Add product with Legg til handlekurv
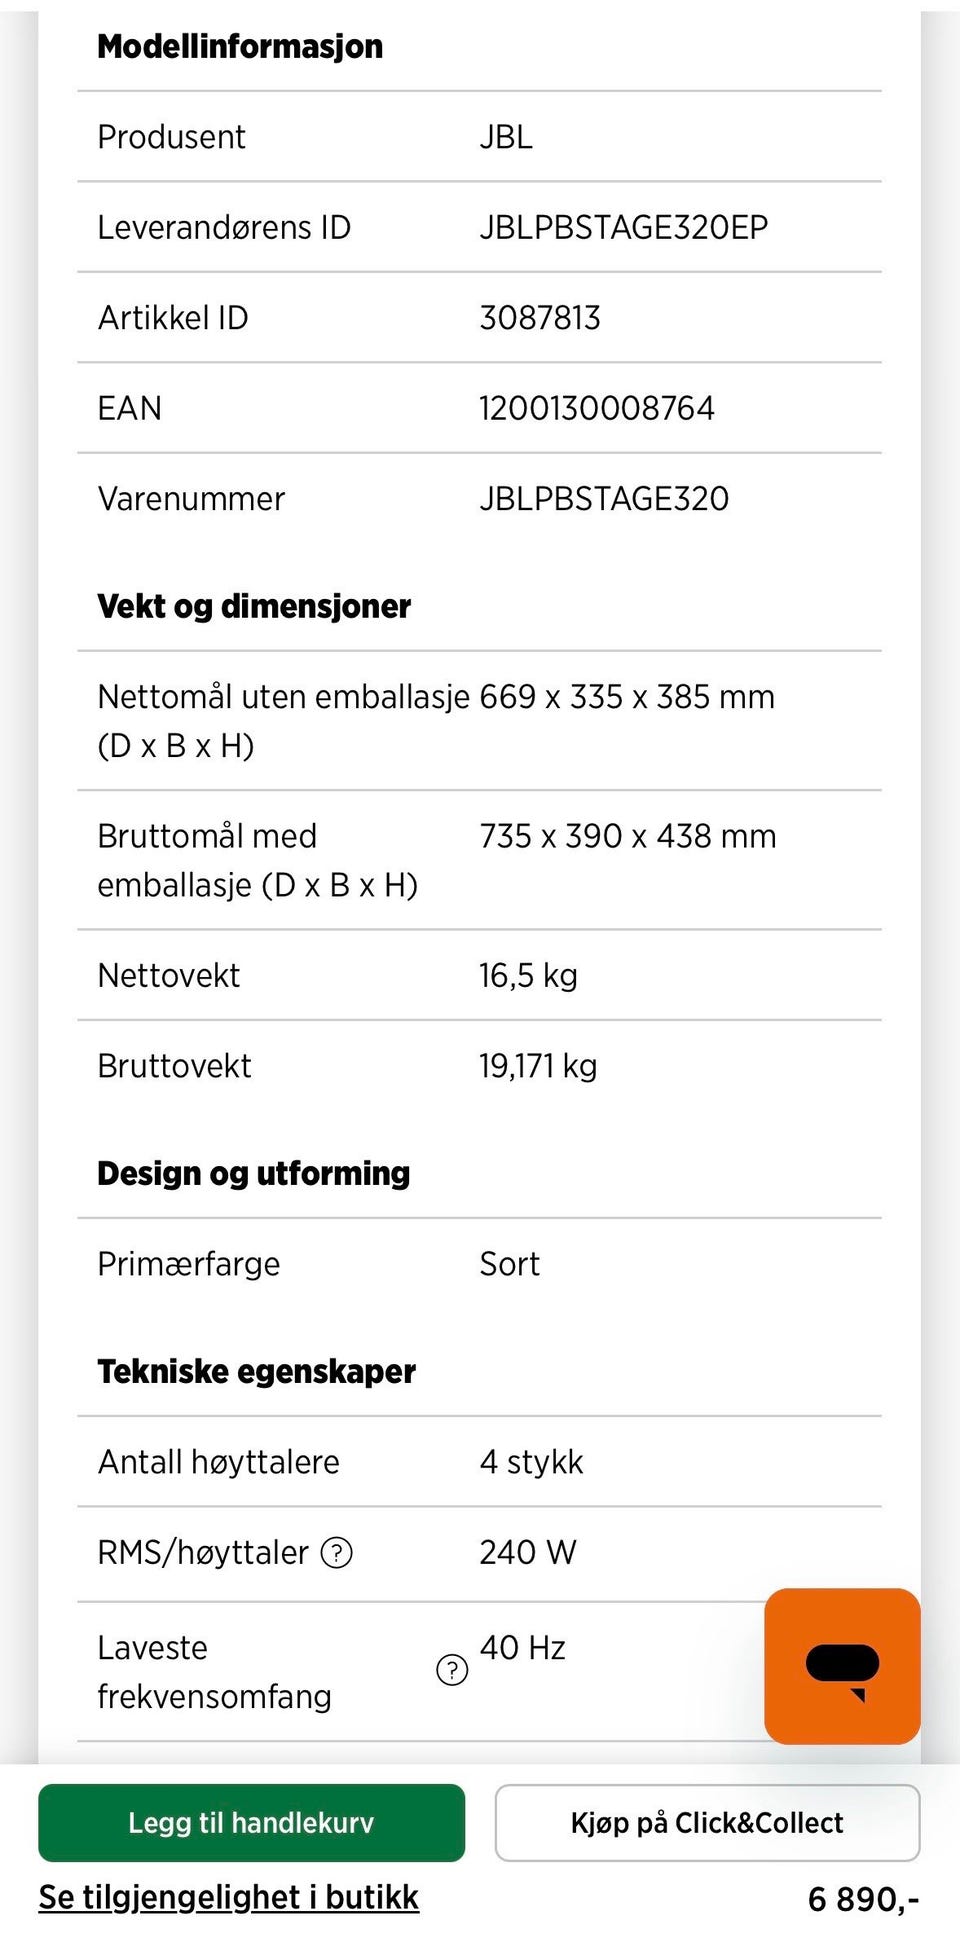Viewport: 960px width, 1942px height. click(x=251, y=1822)
